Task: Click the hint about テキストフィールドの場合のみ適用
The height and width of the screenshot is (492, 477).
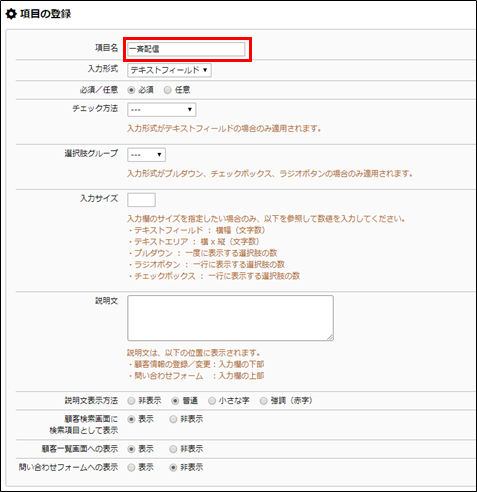Action: tap(224, 129)
